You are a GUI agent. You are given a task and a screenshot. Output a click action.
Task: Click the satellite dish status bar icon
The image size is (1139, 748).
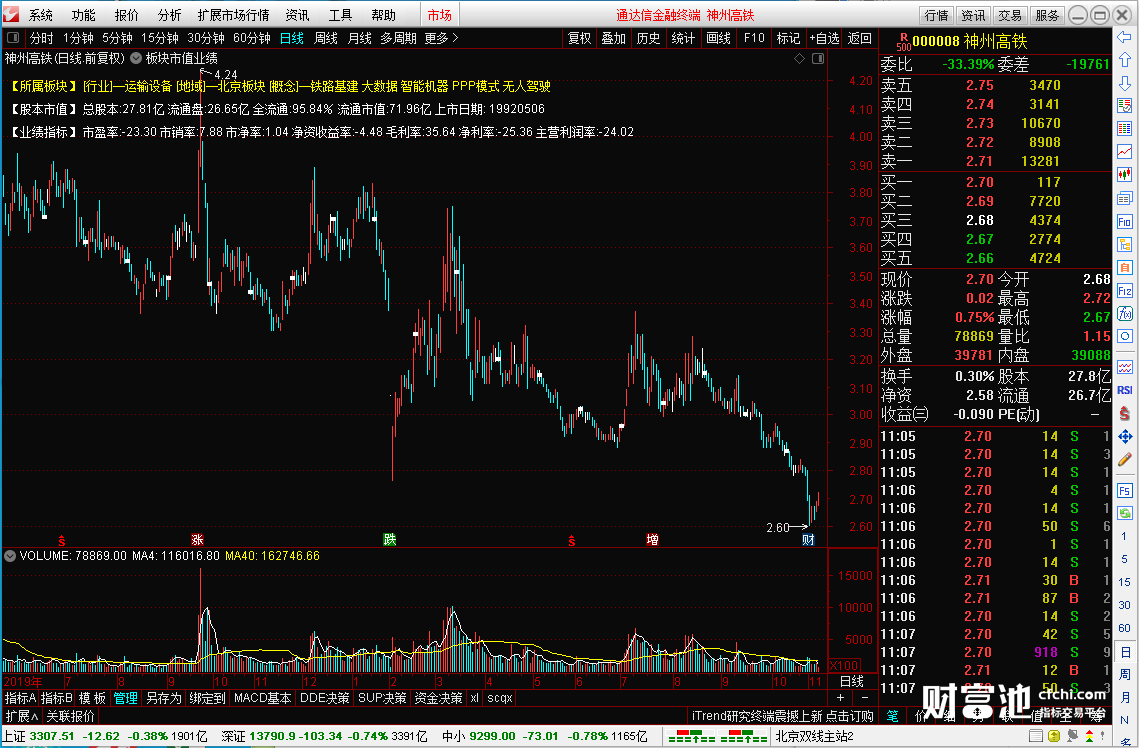pos(1072,736)
